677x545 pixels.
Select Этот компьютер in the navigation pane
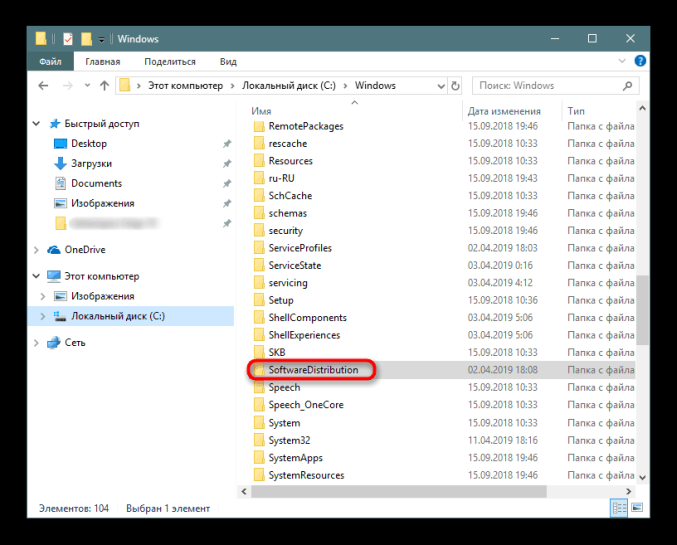[101, 276]
